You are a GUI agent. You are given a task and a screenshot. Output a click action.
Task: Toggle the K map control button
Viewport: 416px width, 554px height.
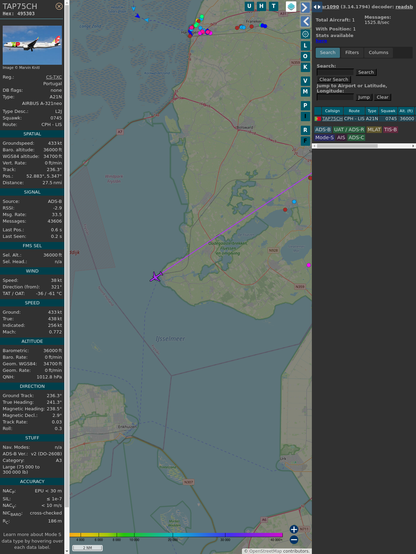click(305, 67)
